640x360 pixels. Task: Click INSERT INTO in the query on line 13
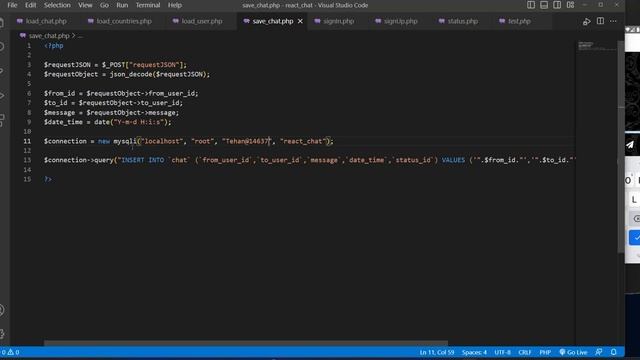tap(143, 160)
